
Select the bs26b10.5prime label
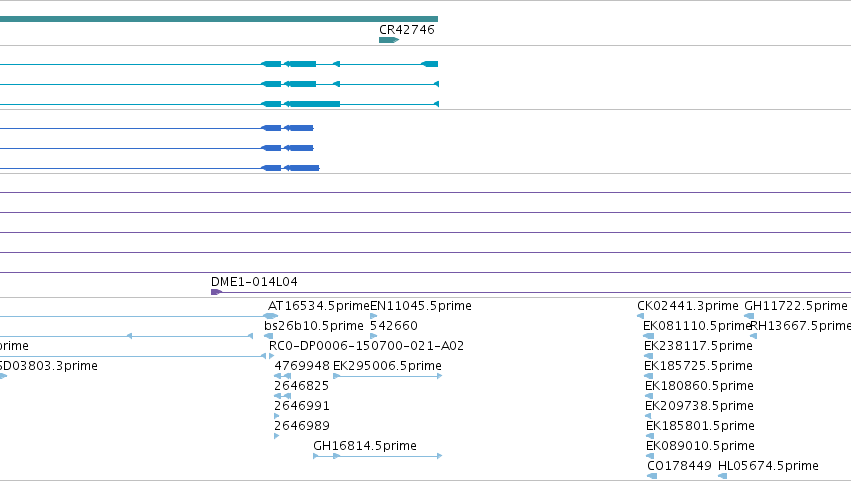[x=314, y=326]
